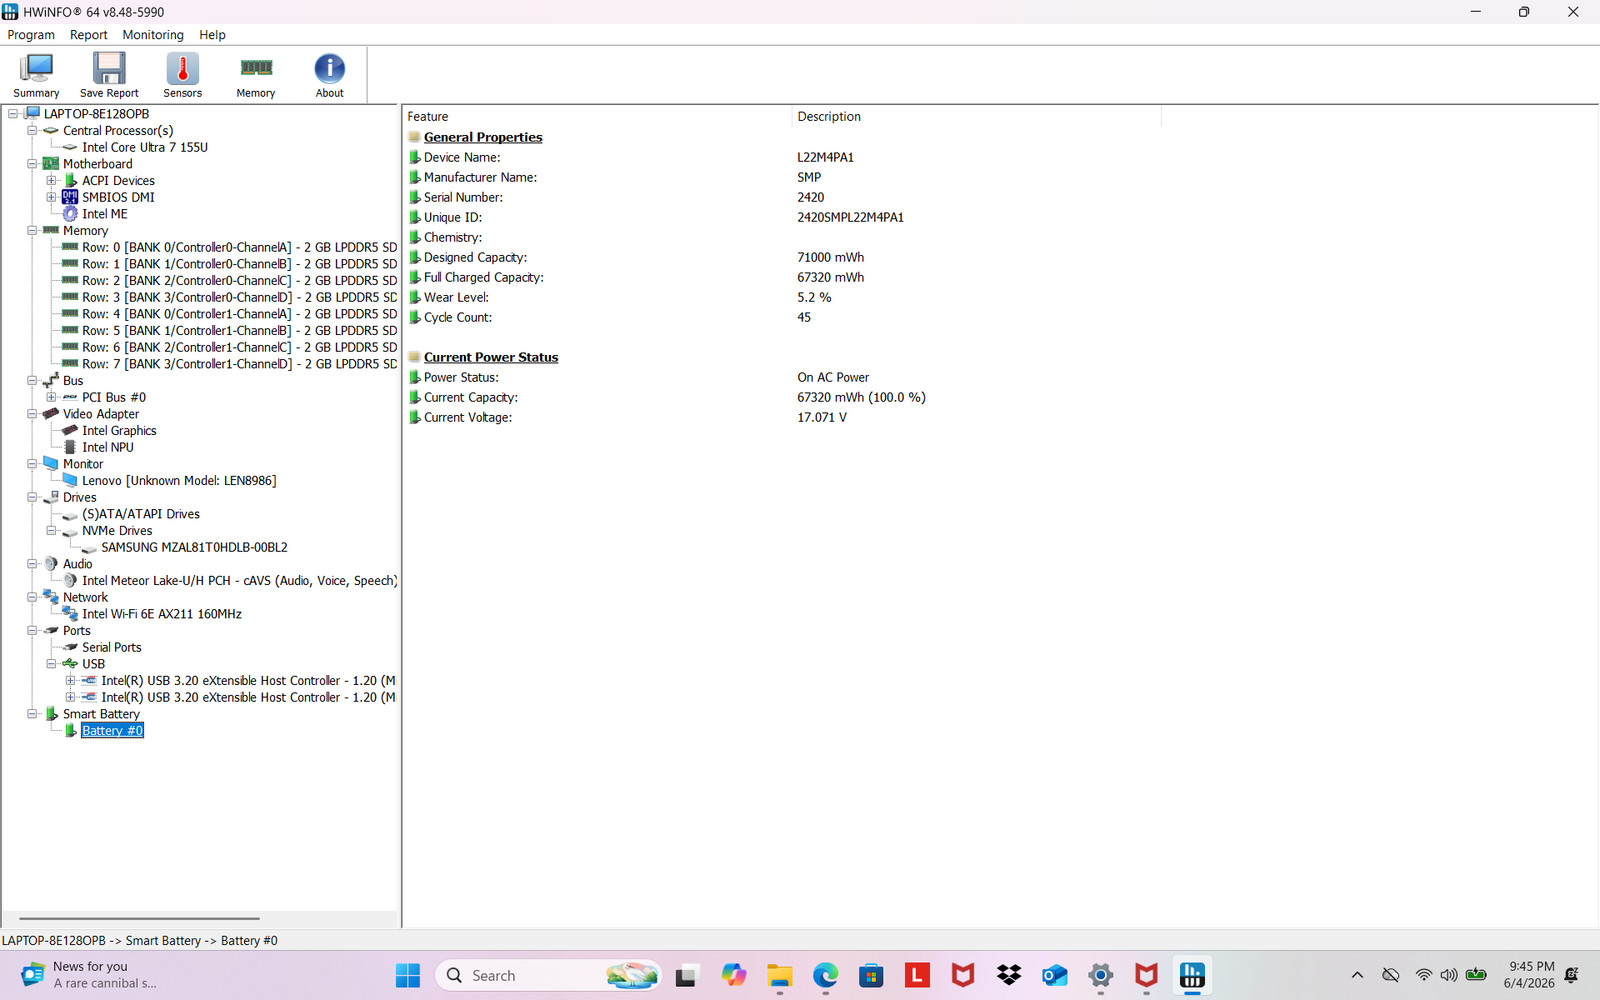Click the taskbar Search box
Image resolution: width=1600 pixels, height=1000 pixels.
click(x=549, y=976)
